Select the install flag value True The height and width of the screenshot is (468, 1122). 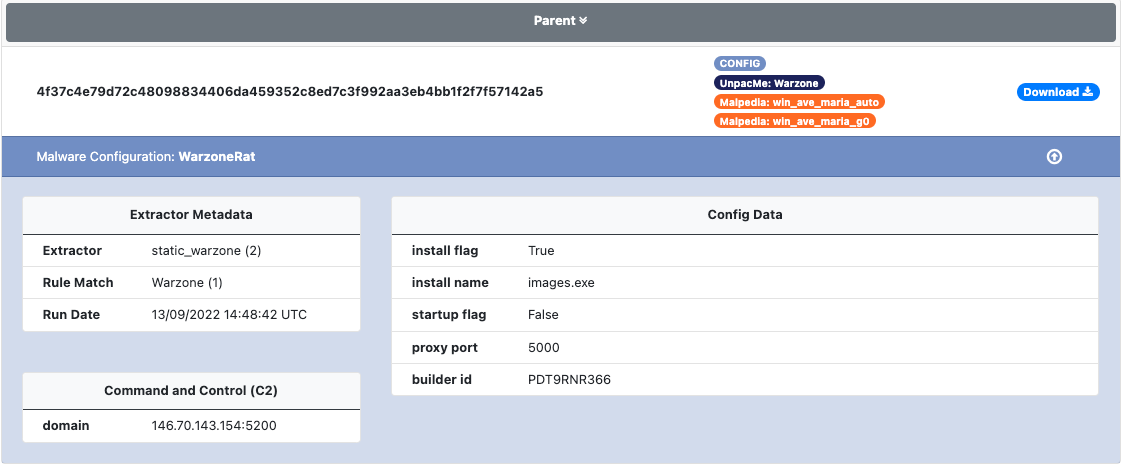(x=541, y=250)
